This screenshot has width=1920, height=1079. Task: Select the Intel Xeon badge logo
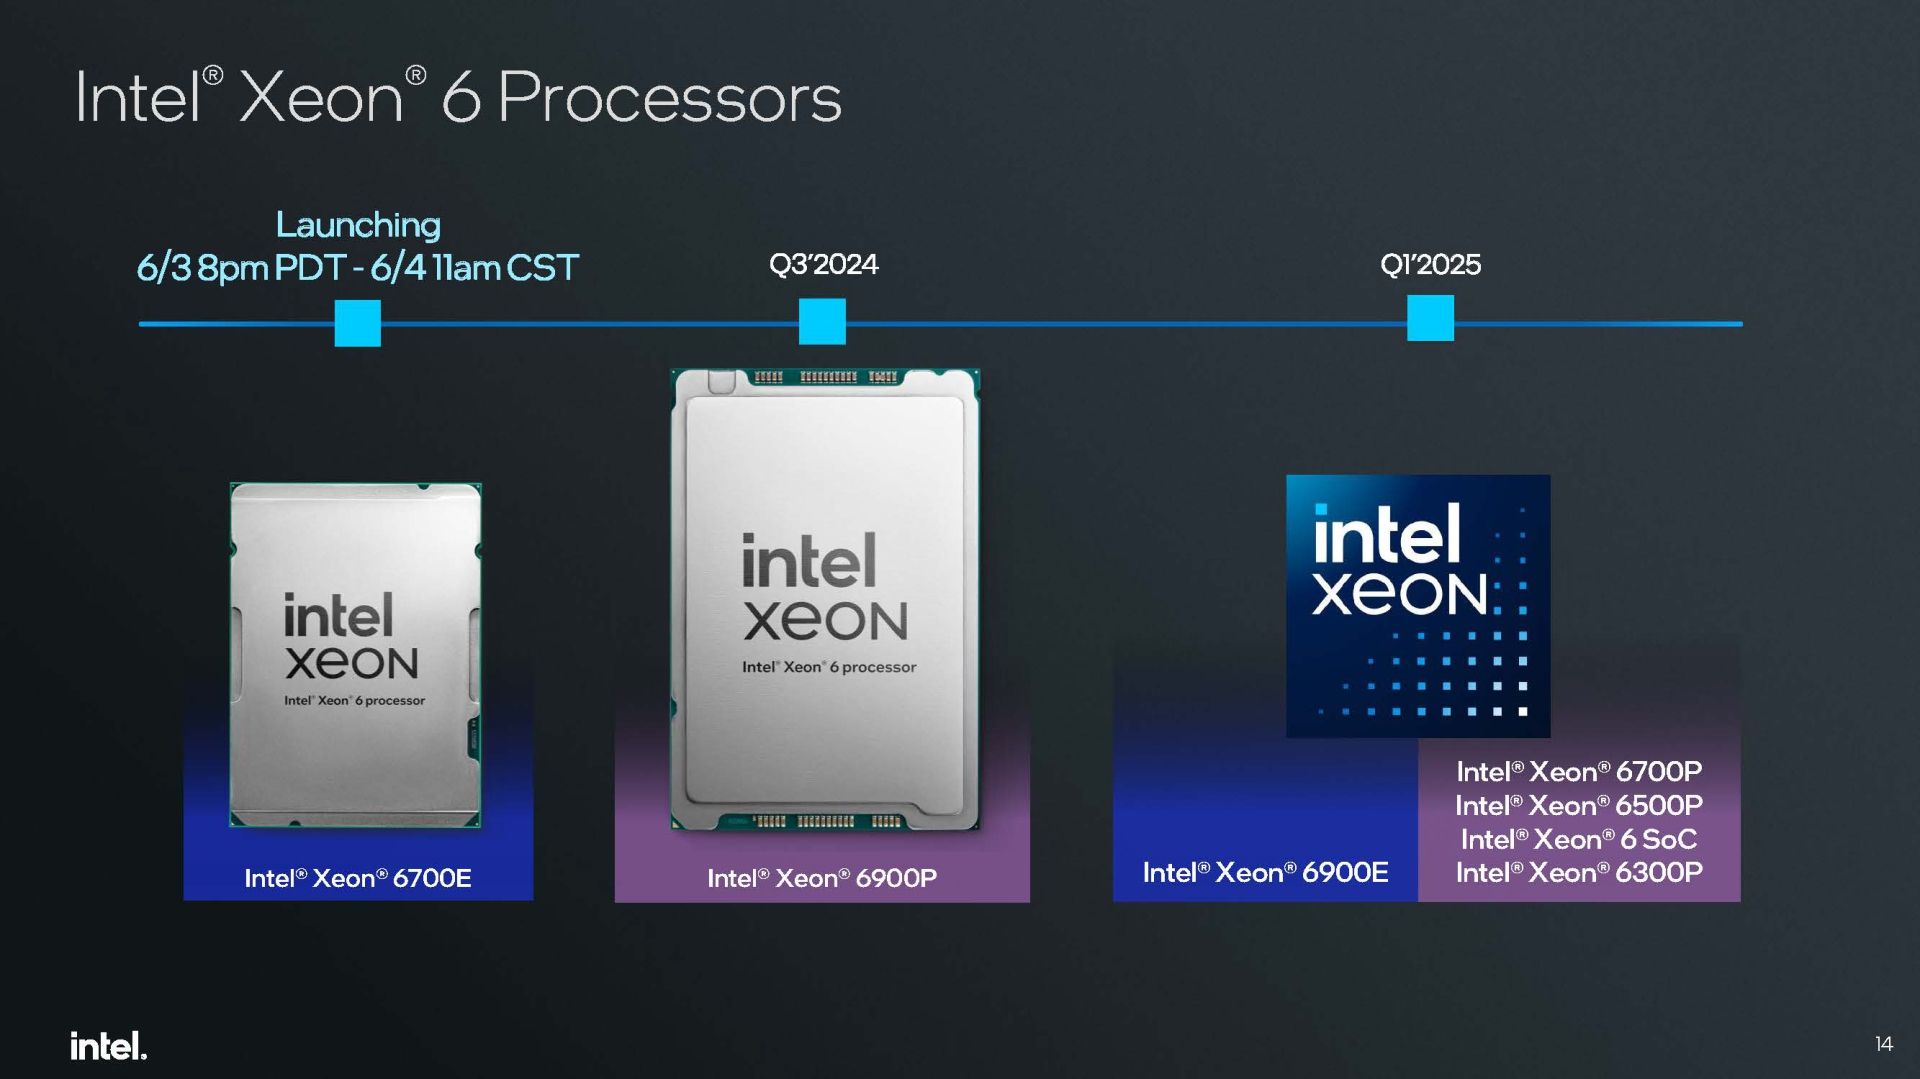[1418, 606]
